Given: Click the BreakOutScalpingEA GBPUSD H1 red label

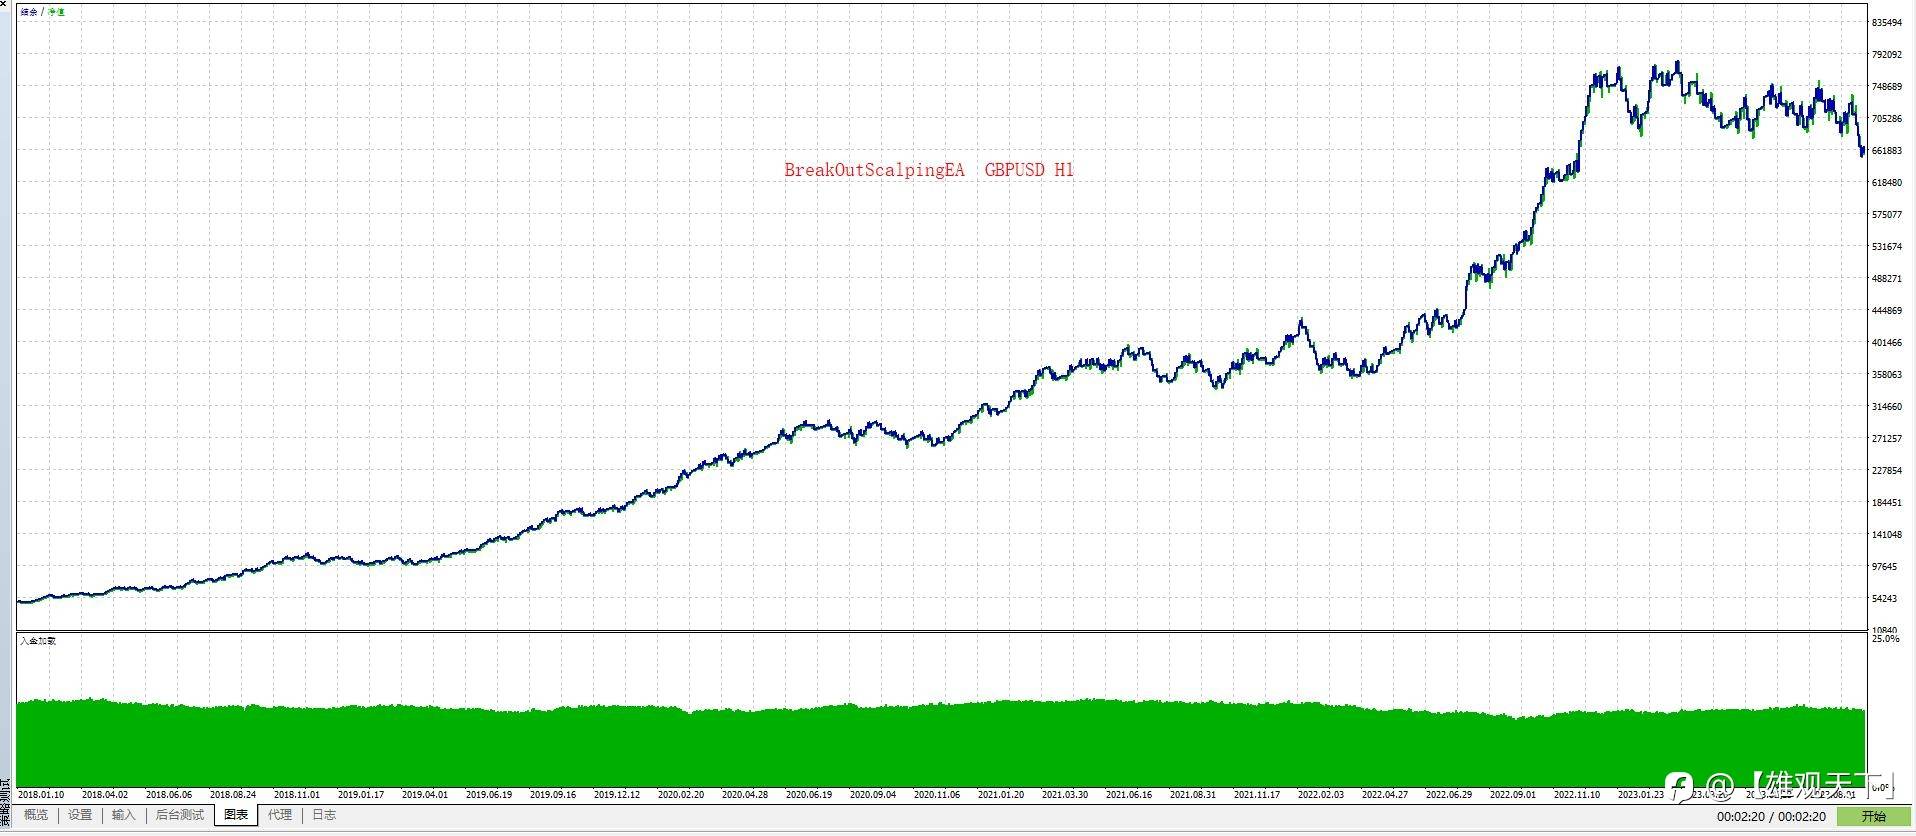Looking at the screenshot, I should click(x=928, y=170).
